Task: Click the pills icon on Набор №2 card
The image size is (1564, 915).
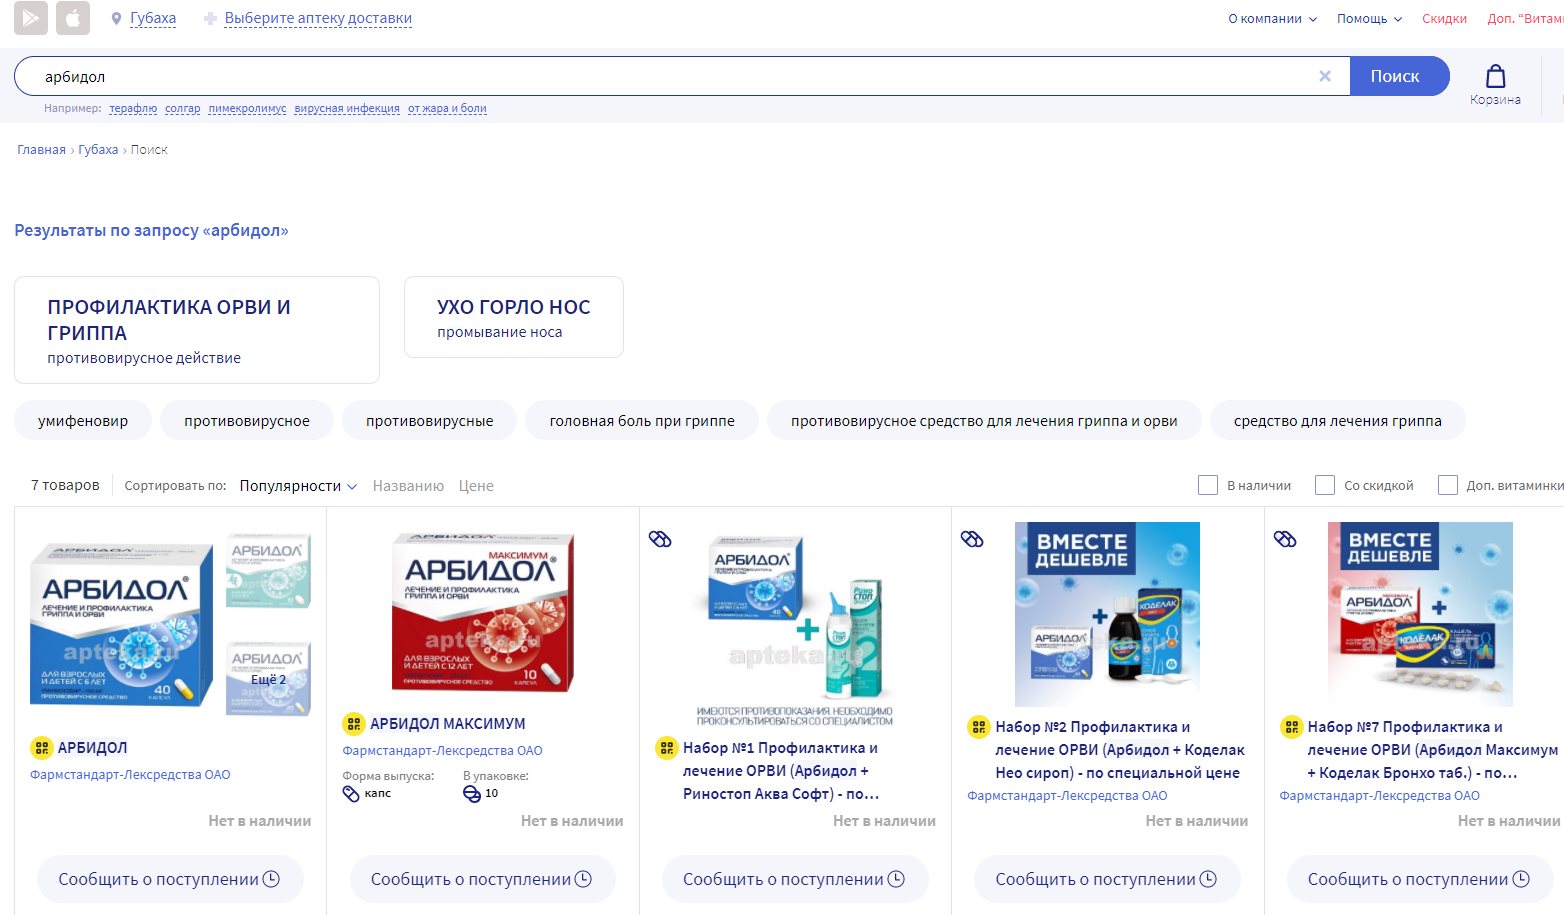Action: (972, 539)
